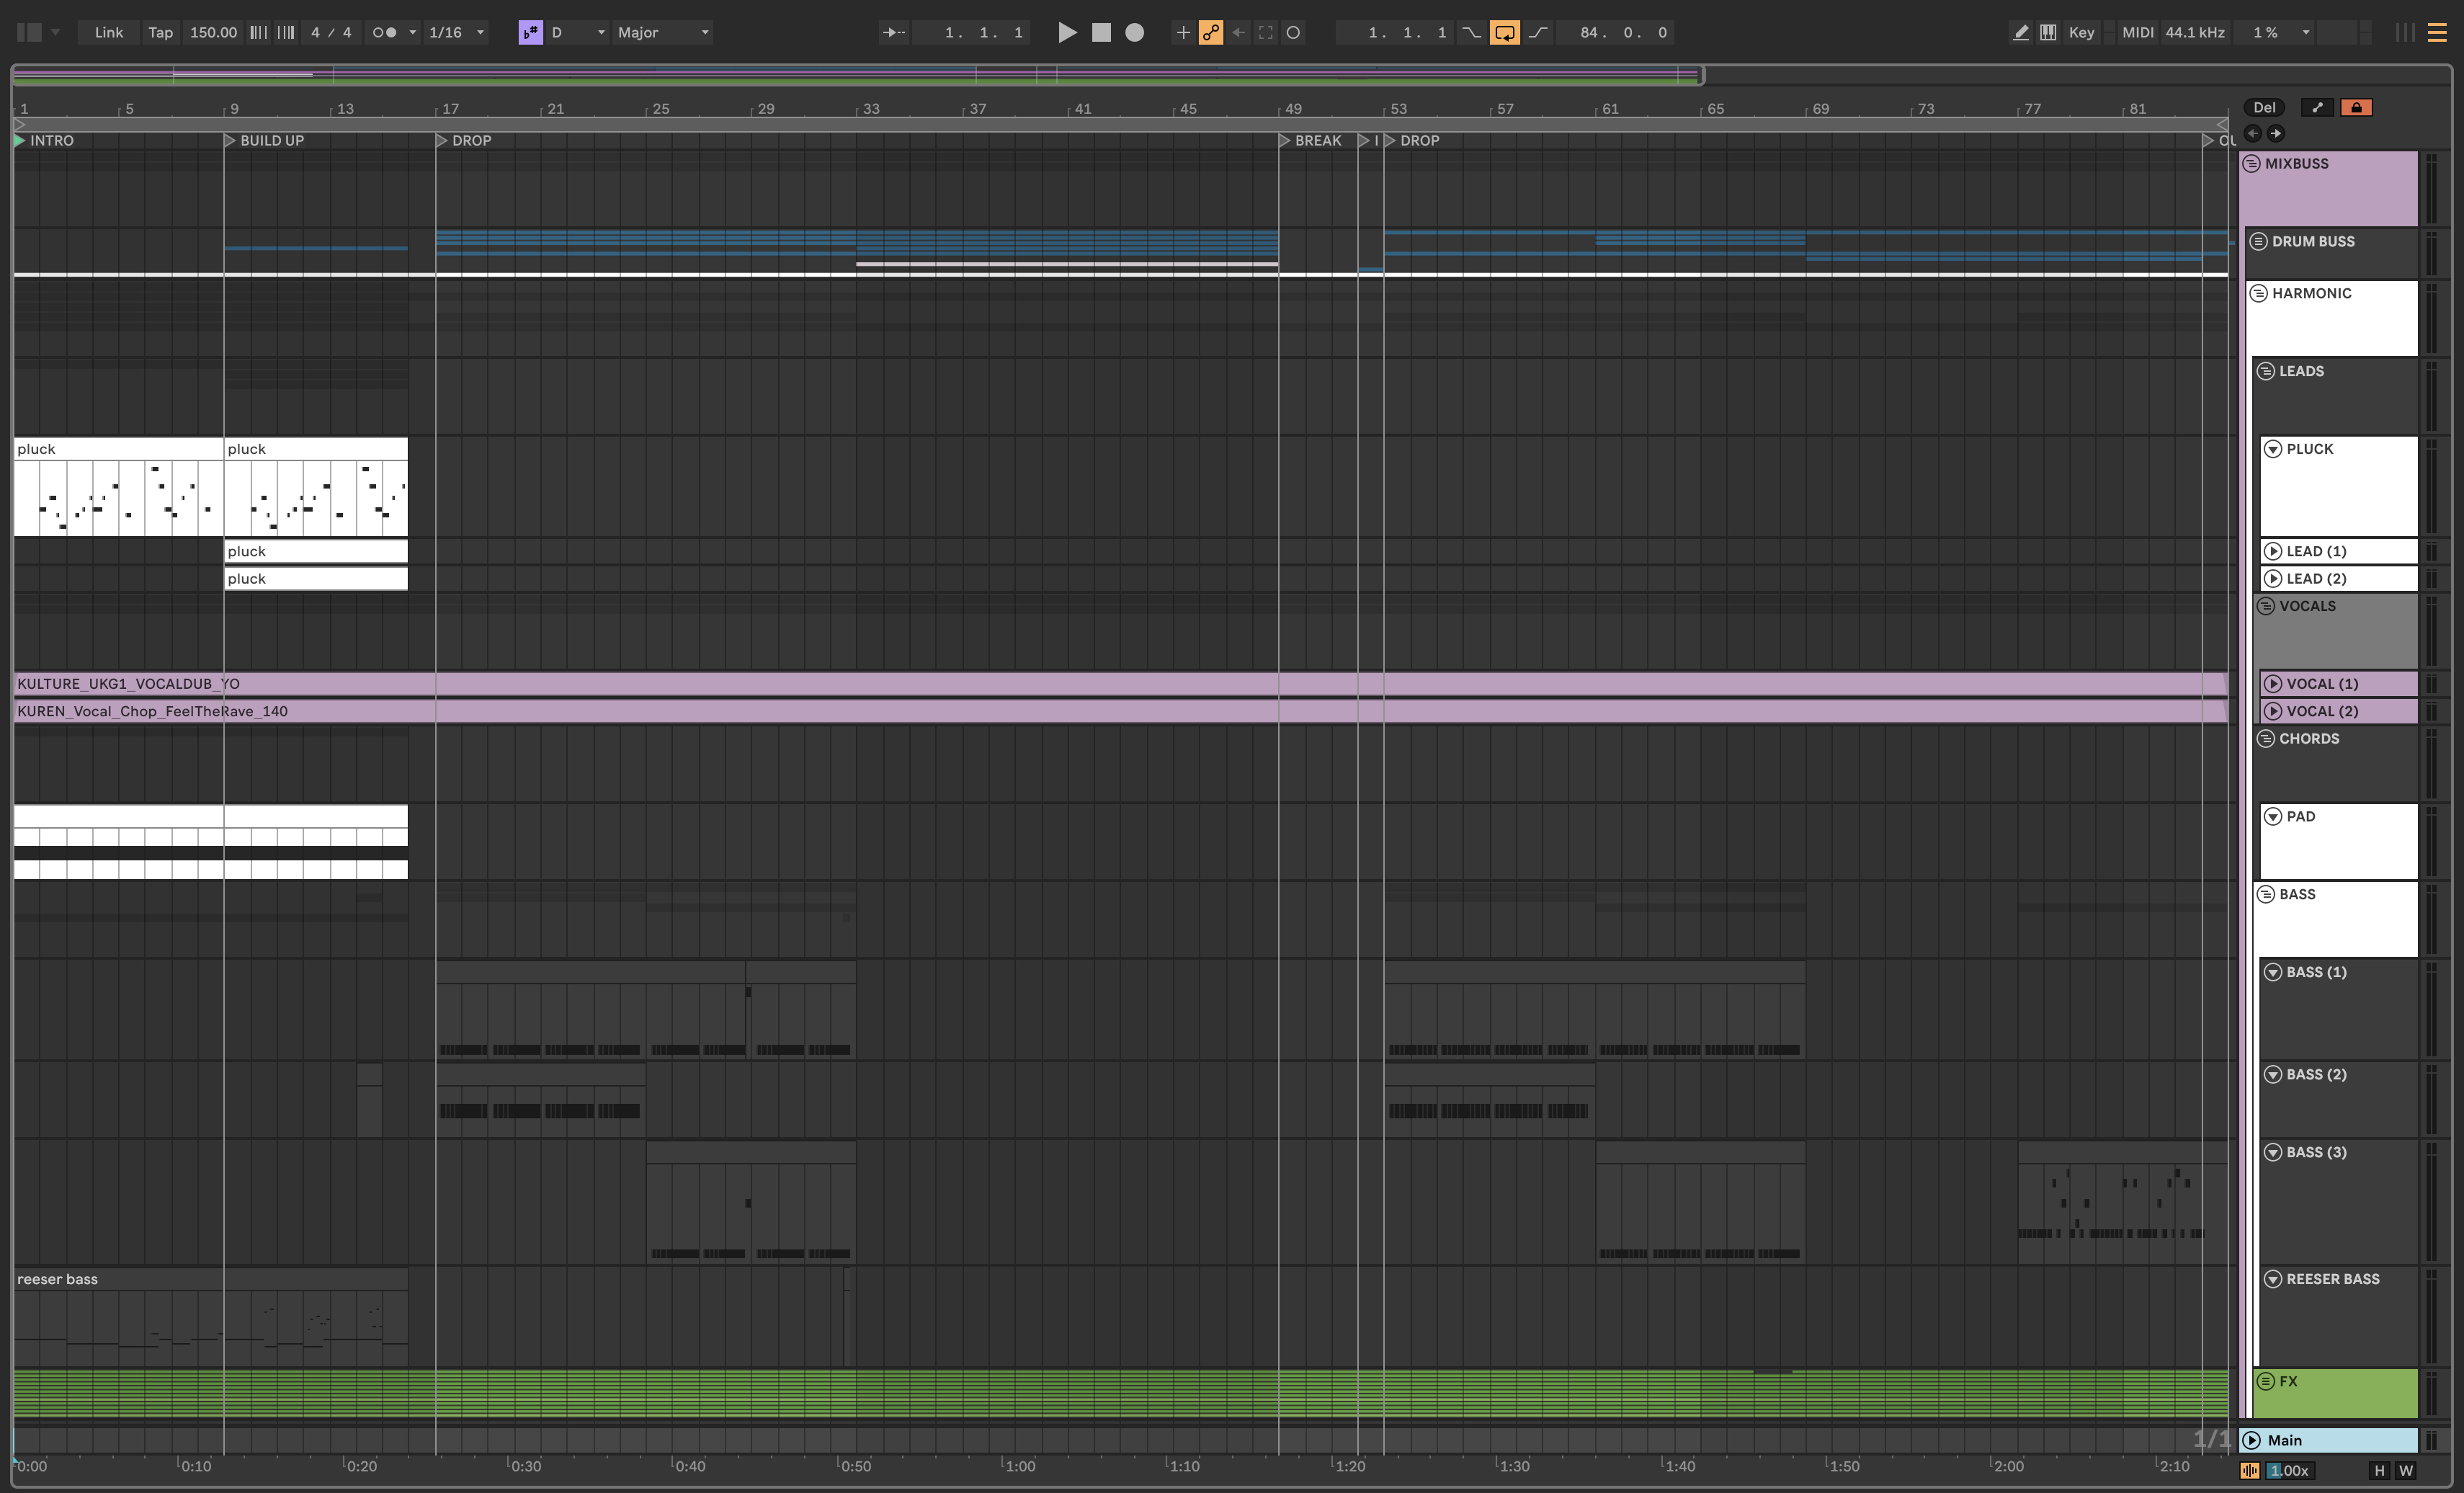Click the Tap tempo button
Screen dimensions: 2464x1493
click(x=160, y=32)
